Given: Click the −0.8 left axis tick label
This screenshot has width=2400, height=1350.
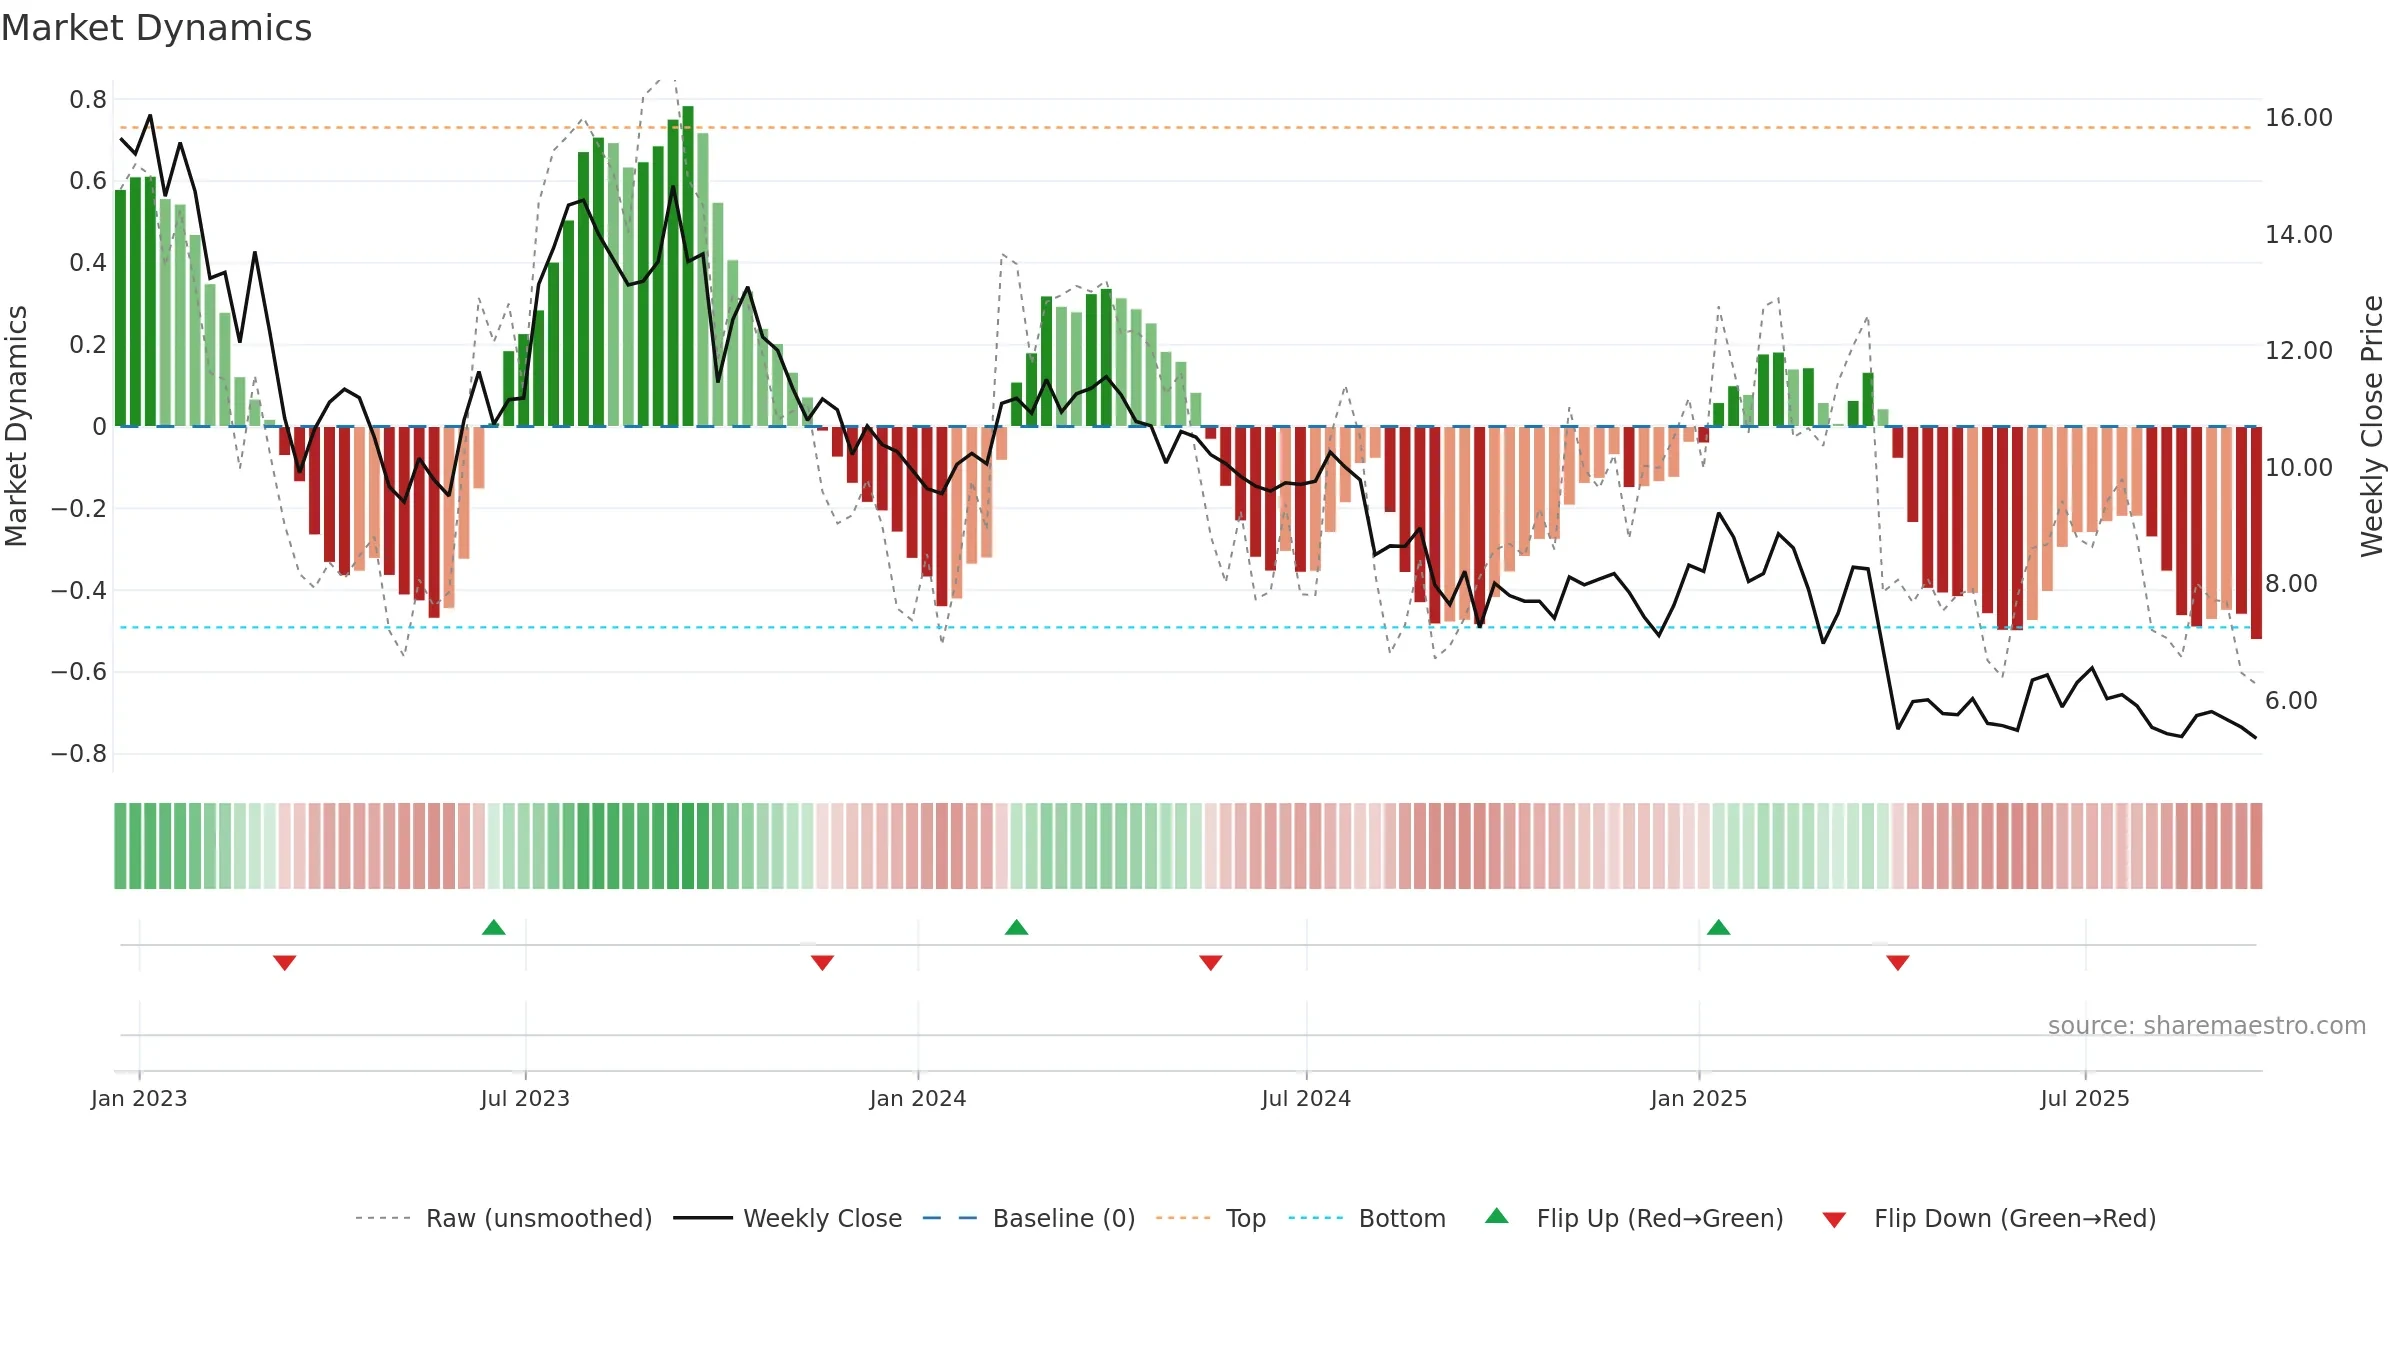Looking at the screenshot, I should coord(79,754).
